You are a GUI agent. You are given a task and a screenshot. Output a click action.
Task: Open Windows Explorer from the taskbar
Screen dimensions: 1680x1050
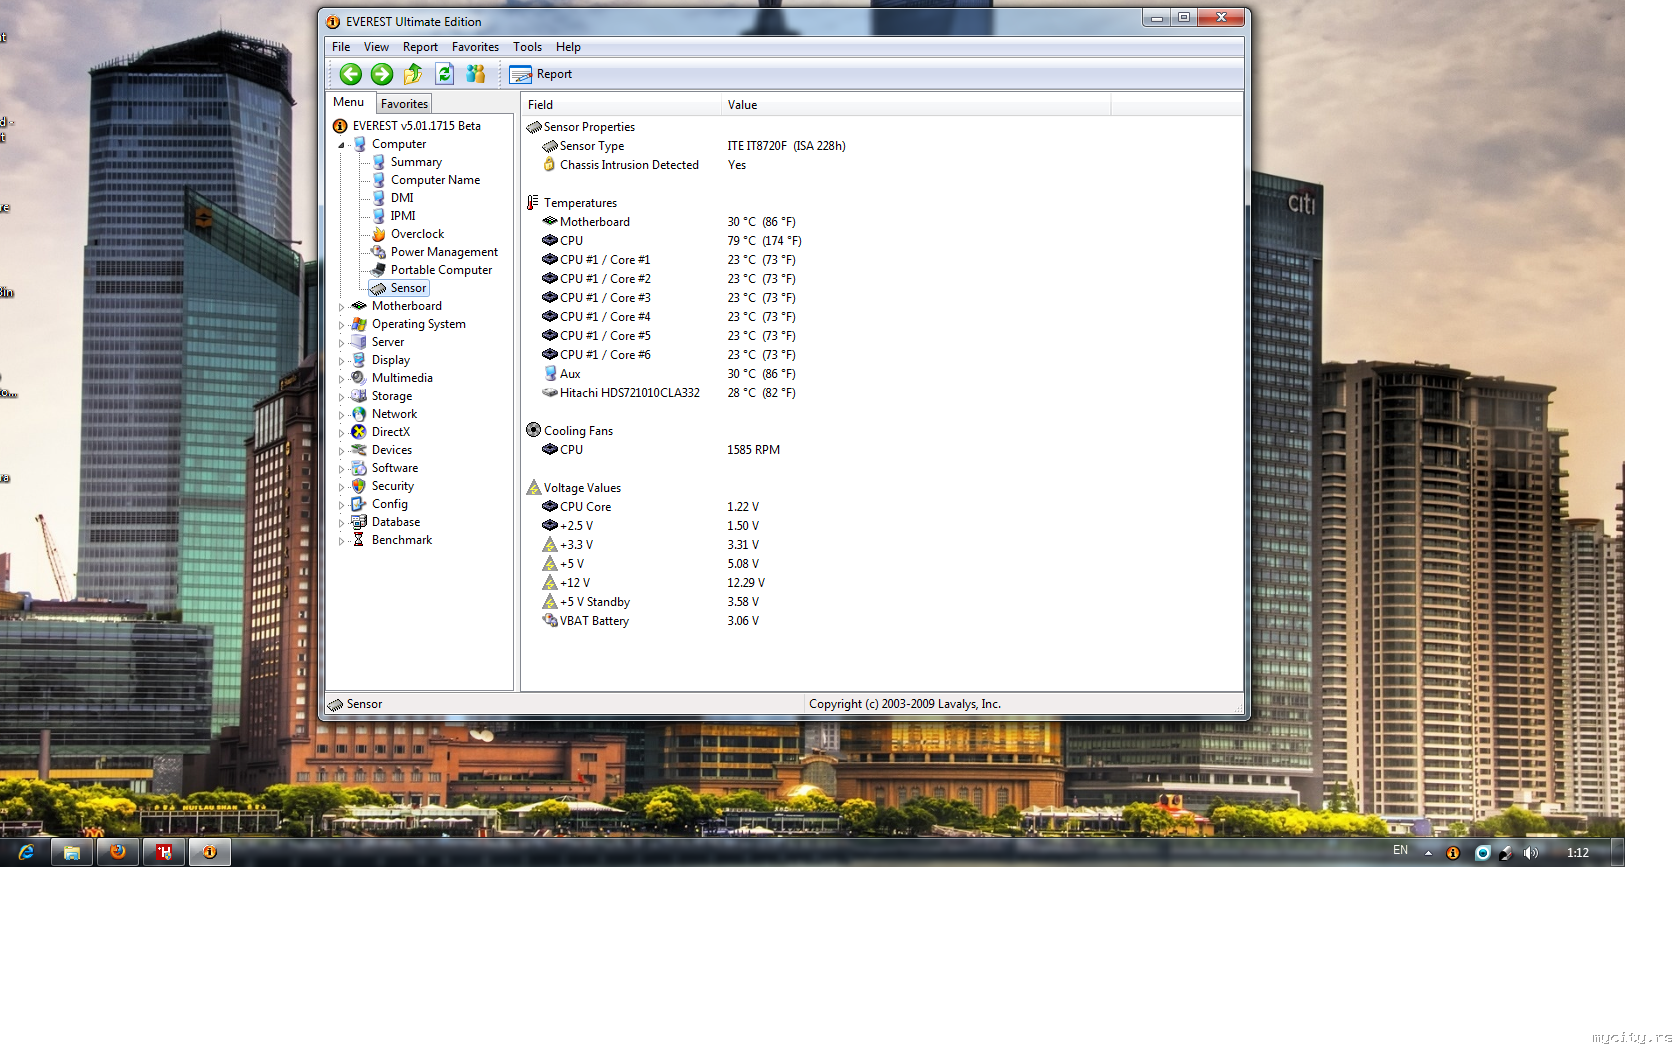pos(72,852)
